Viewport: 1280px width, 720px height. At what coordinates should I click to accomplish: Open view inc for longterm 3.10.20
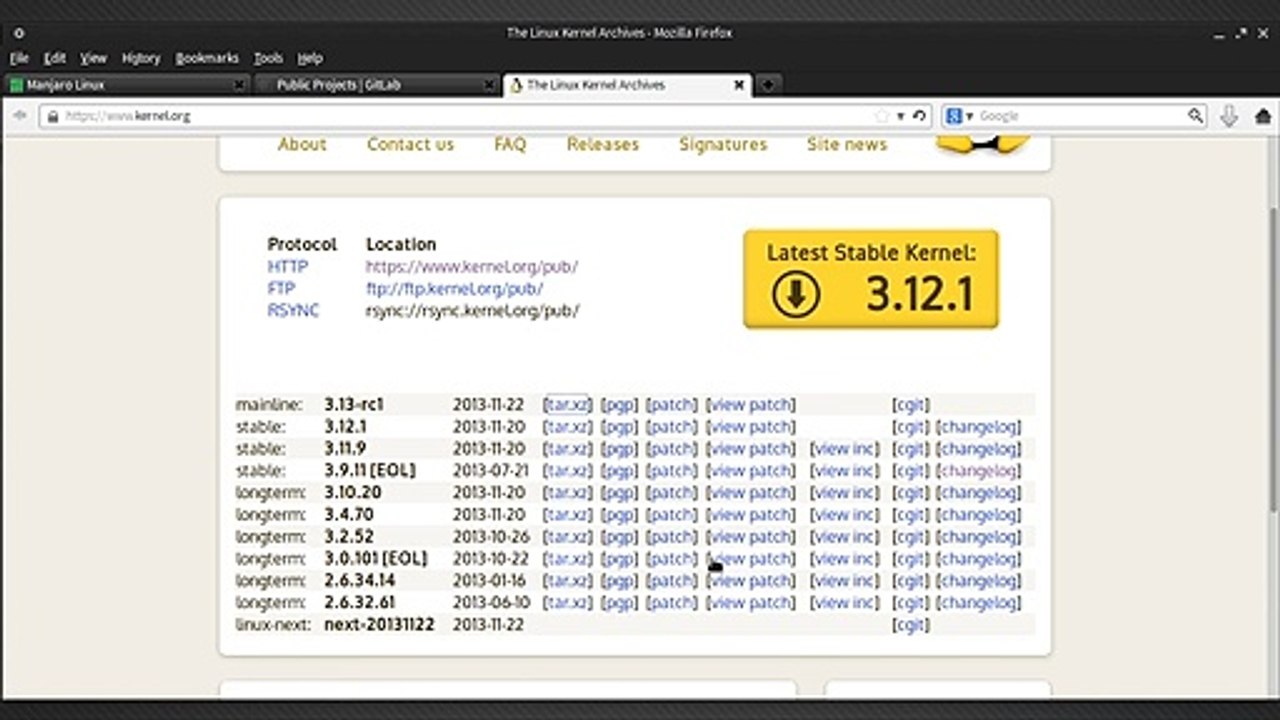[x=845, y=493]
